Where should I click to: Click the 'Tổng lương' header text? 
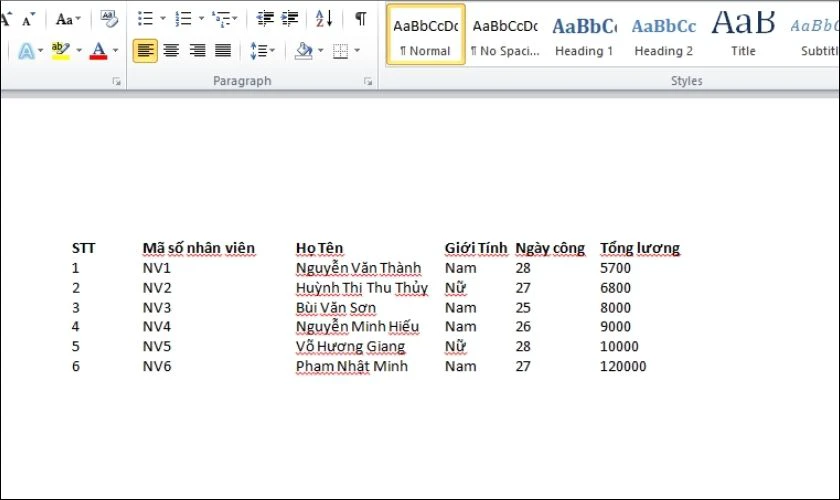point(640,249)
